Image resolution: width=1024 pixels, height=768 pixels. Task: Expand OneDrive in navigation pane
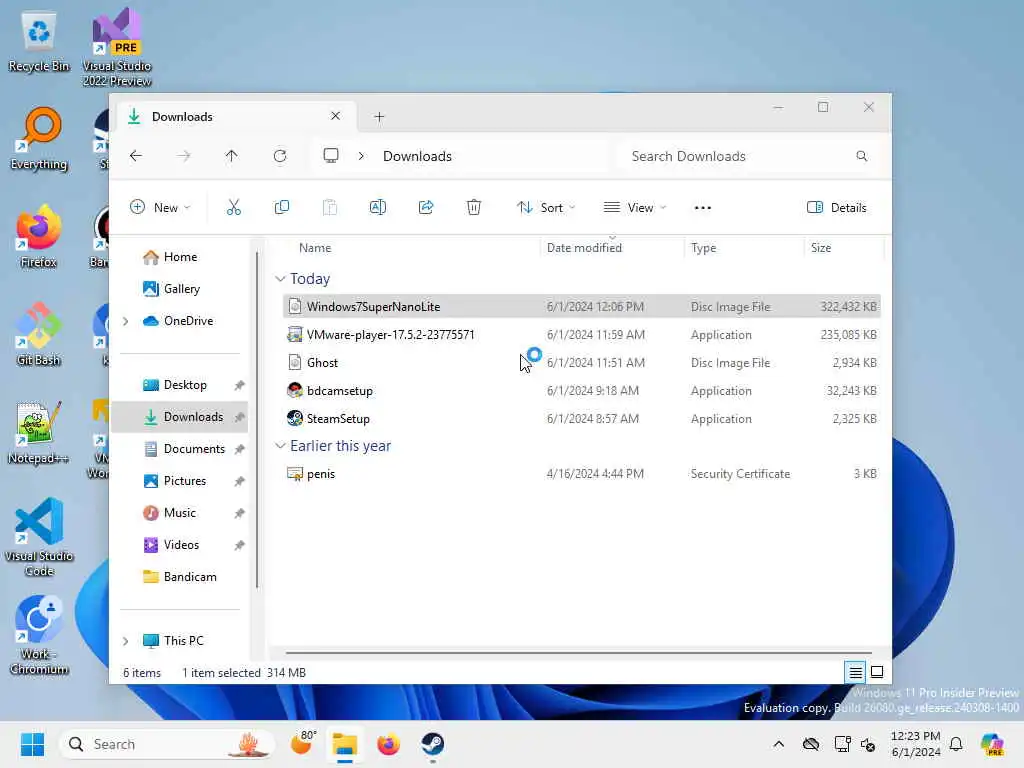click(x=125, y=321)
